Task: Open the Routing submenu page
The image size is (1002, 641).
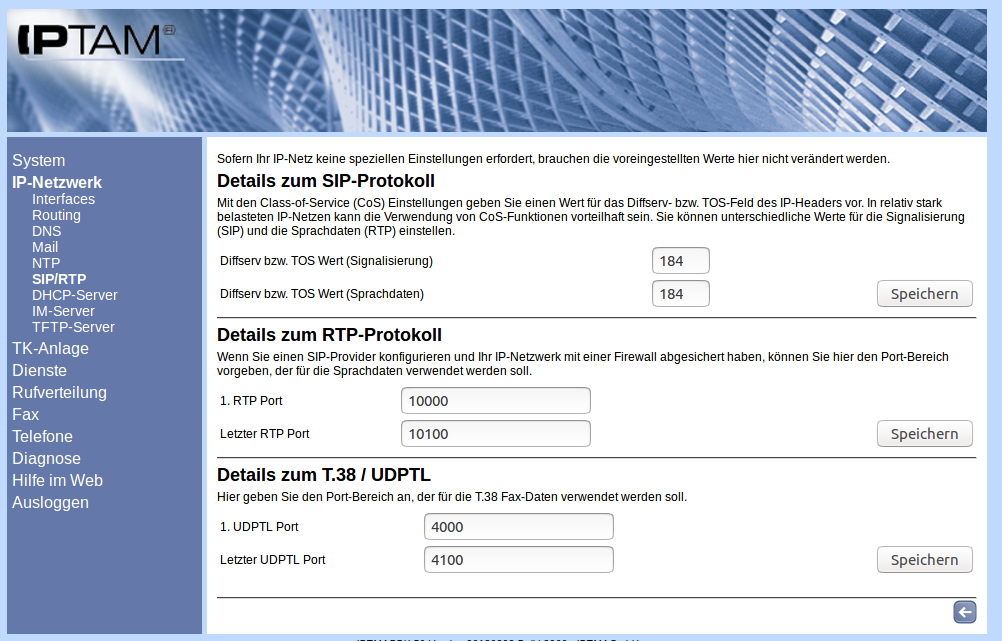Action: tap(56, 215)
